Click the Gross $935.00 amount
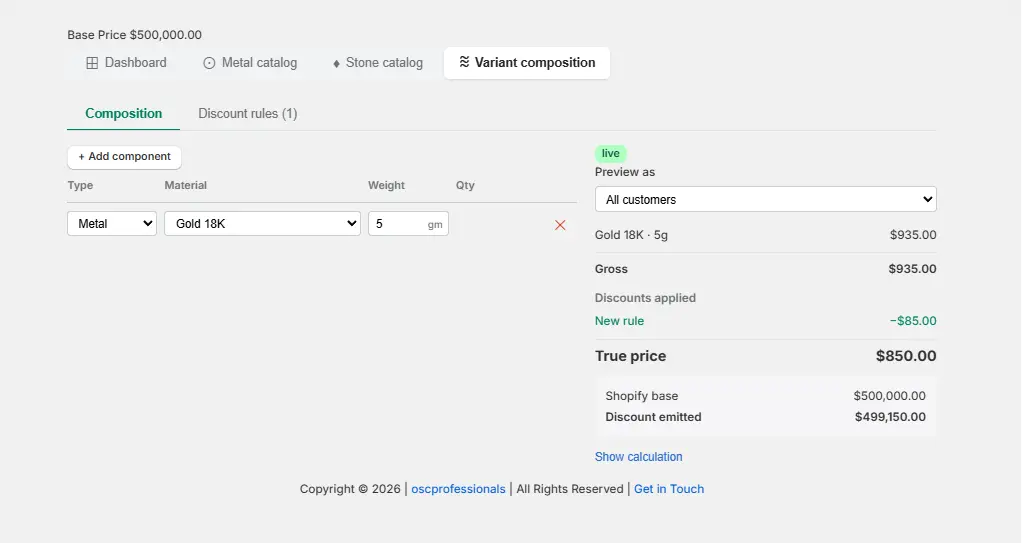Screen dimensions: 1022x543 coord(912,269)
